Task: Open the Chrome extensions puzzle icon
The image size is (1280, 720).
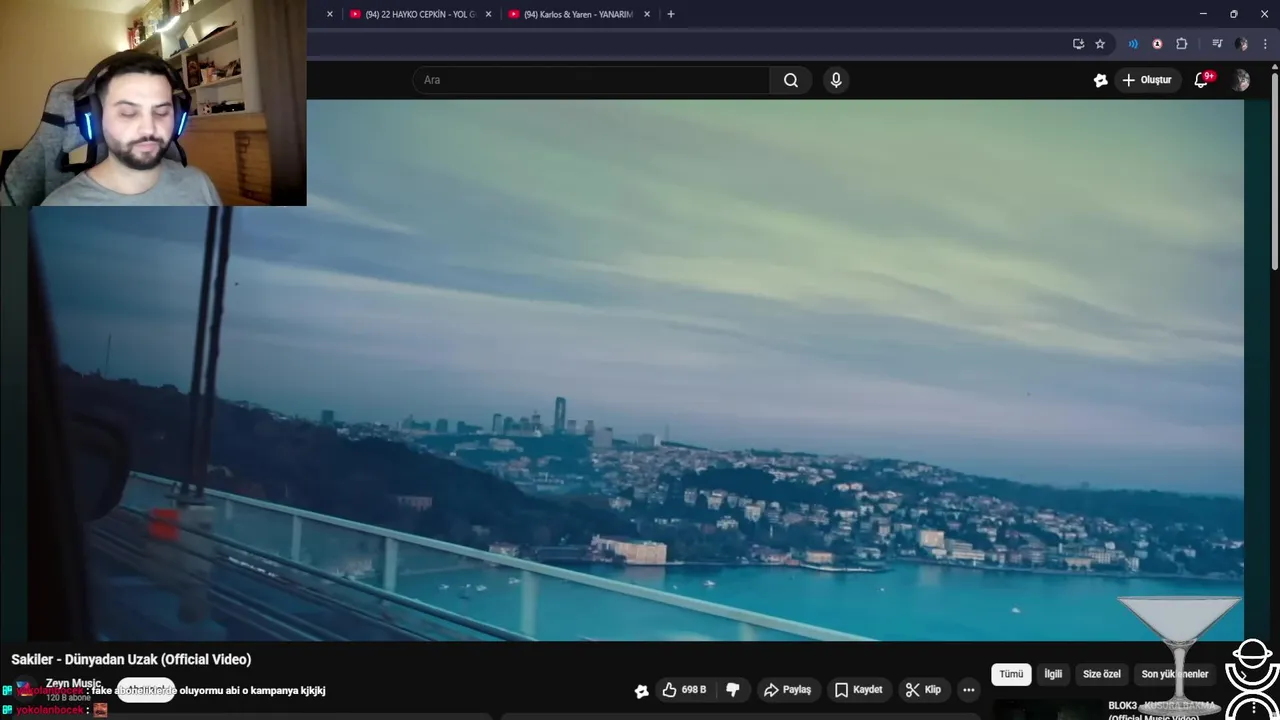Action: (x=1181, y=44)
